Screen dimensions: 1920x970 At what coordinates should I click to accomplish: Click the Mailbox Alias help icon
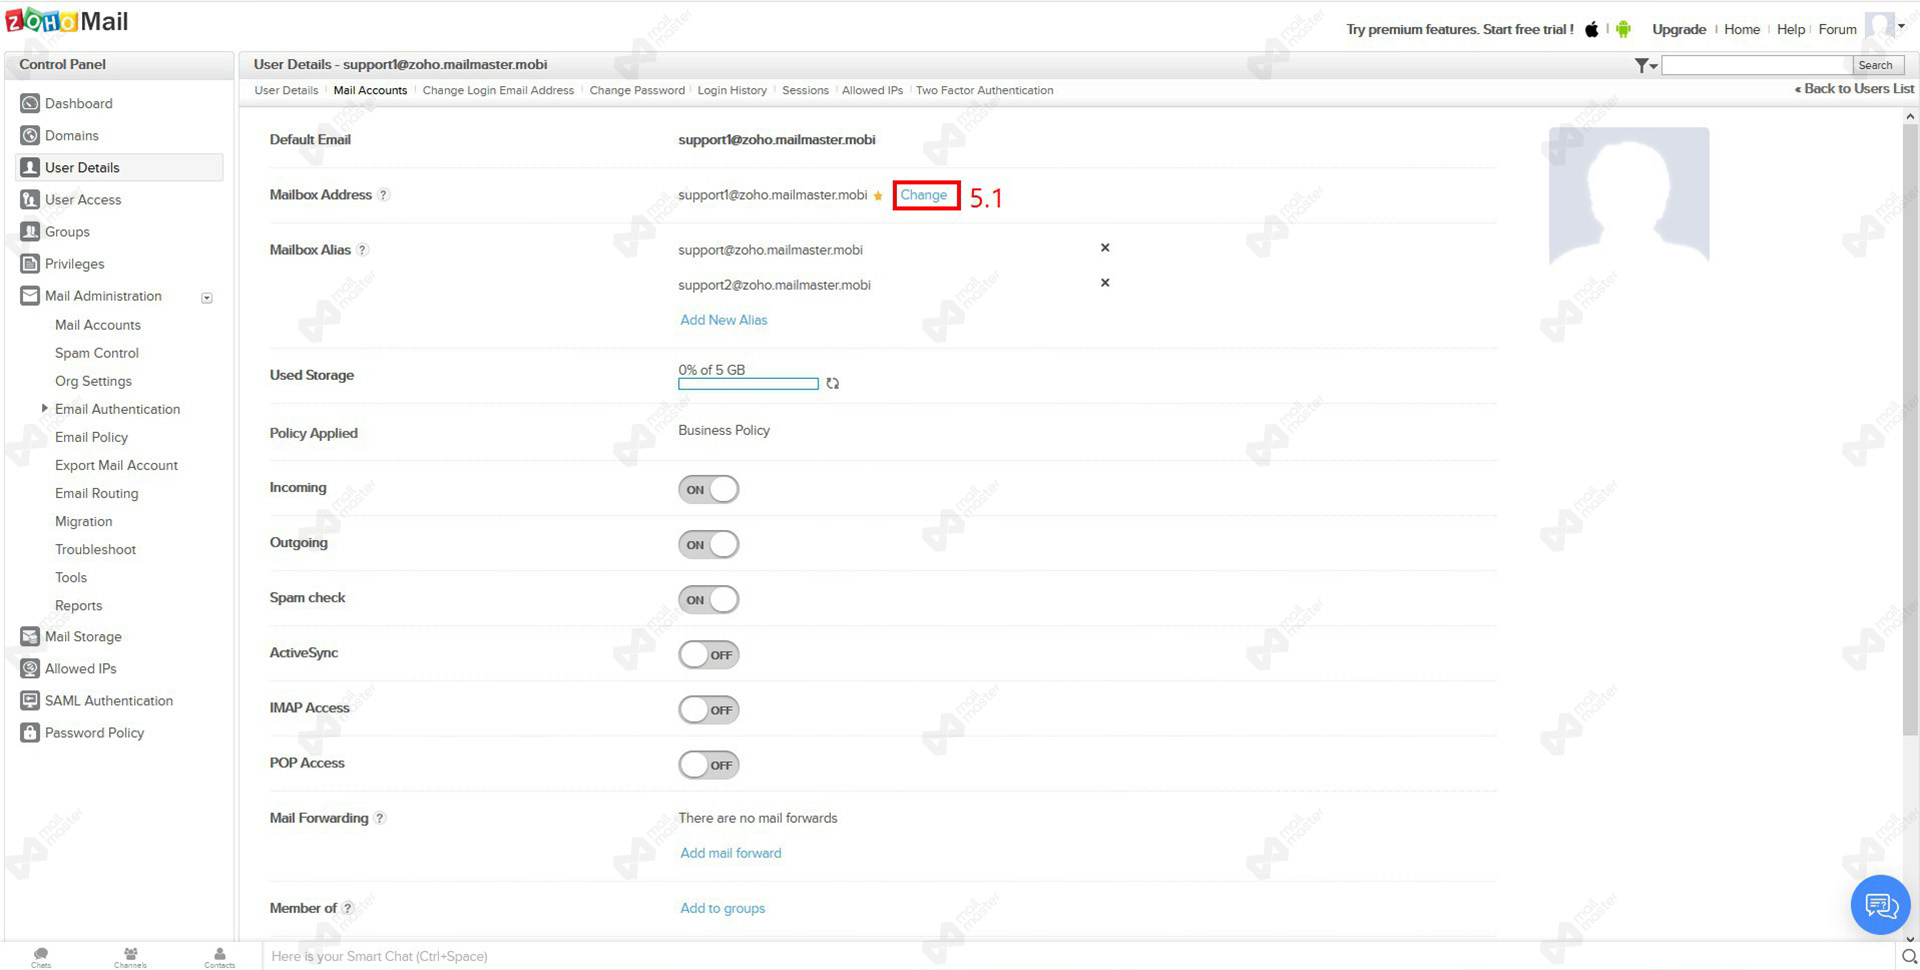point(362,250)
